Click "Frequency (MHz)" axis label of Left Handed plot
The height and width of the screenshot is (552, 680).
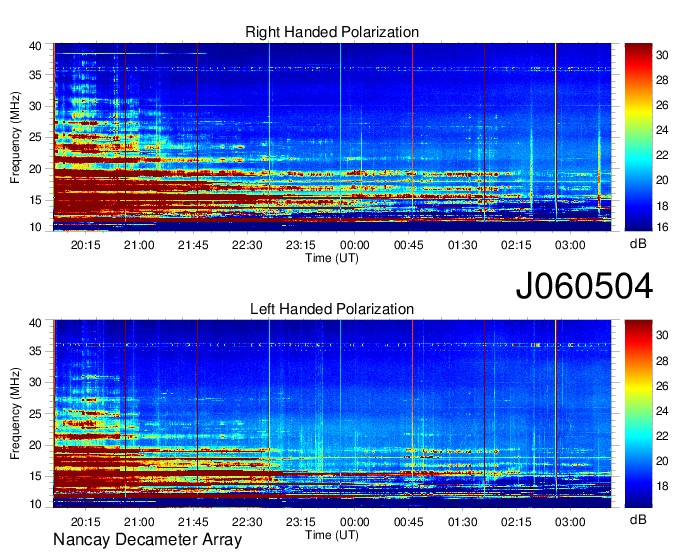point(15,414)
